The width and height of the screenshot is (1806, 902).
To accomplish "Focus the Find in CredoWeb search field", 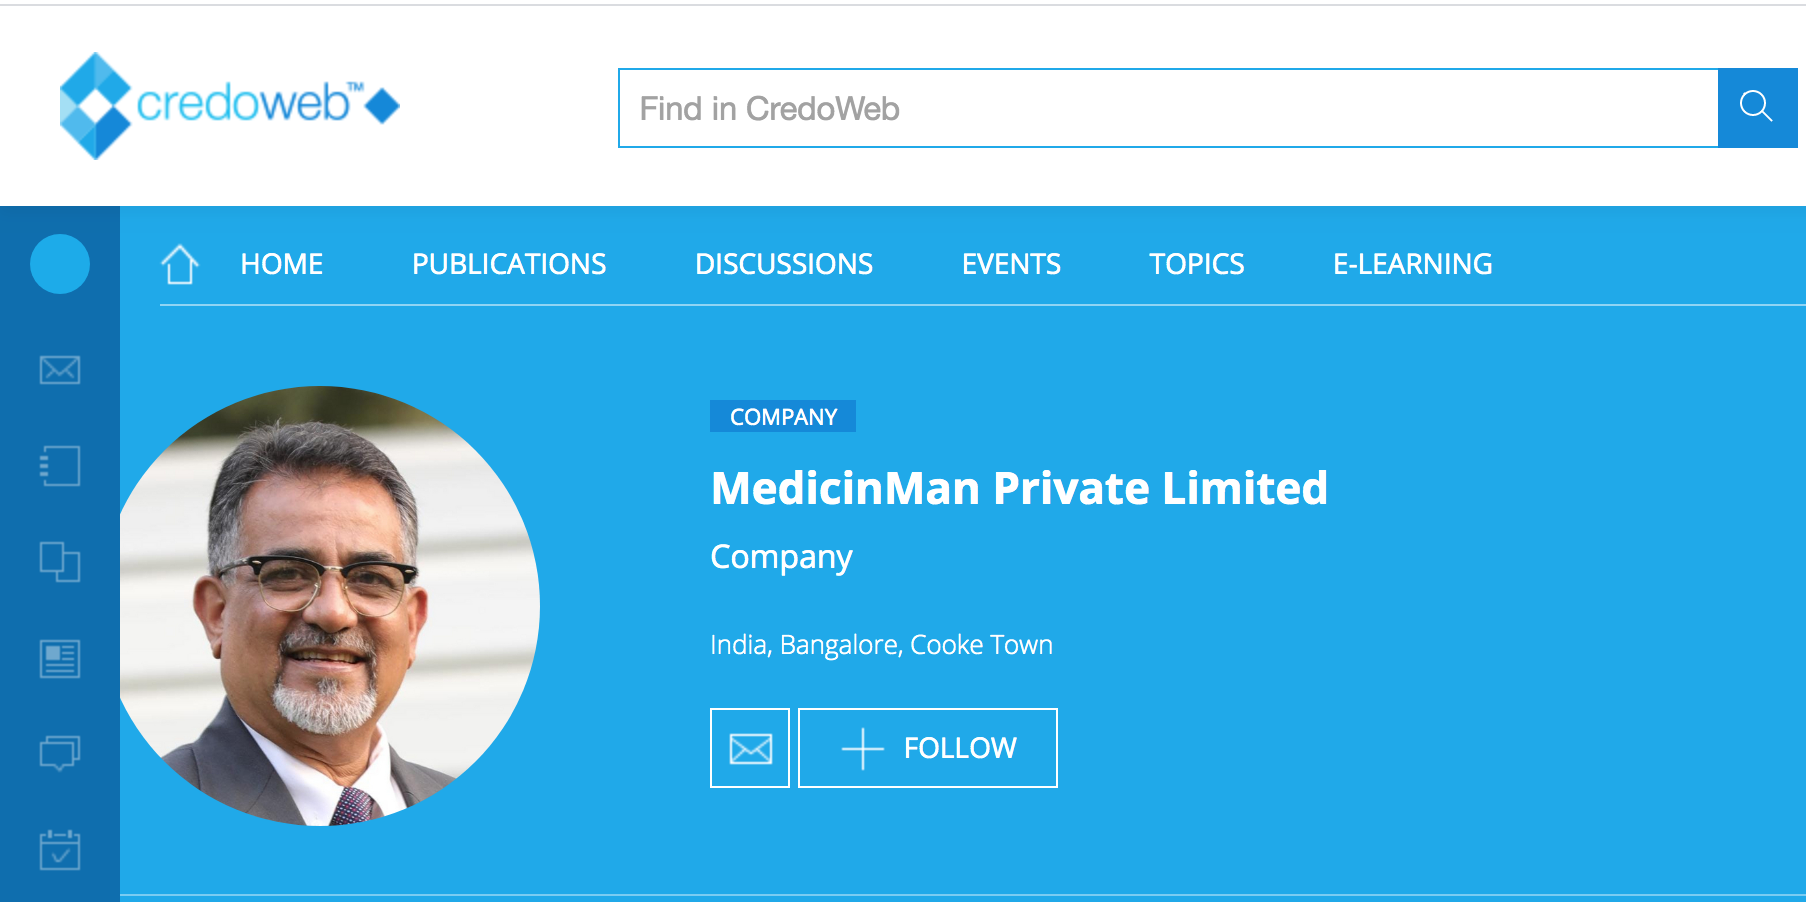I will [1168, 108].
